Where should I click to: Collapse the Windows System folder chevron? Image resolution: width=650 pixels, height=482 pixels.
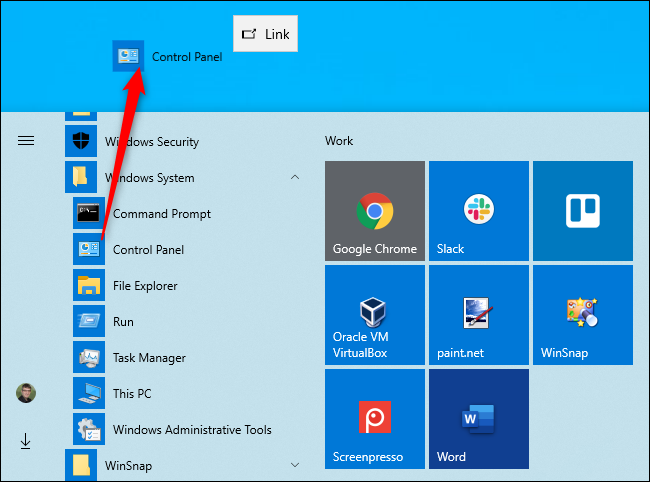[x=295, y=178]
